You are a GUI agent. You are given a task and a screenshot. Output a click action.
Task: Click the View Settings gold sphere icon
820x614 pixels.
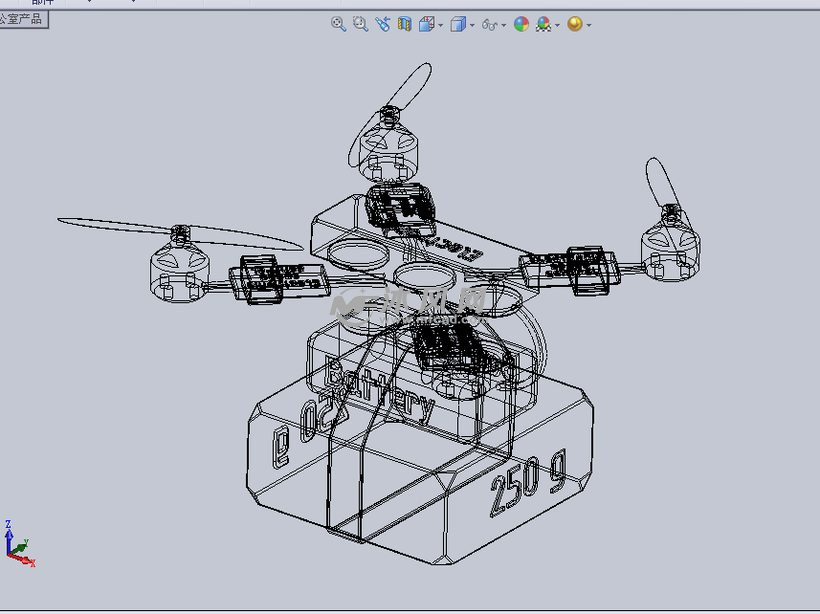pyautogui.click(x=574, y=24)
